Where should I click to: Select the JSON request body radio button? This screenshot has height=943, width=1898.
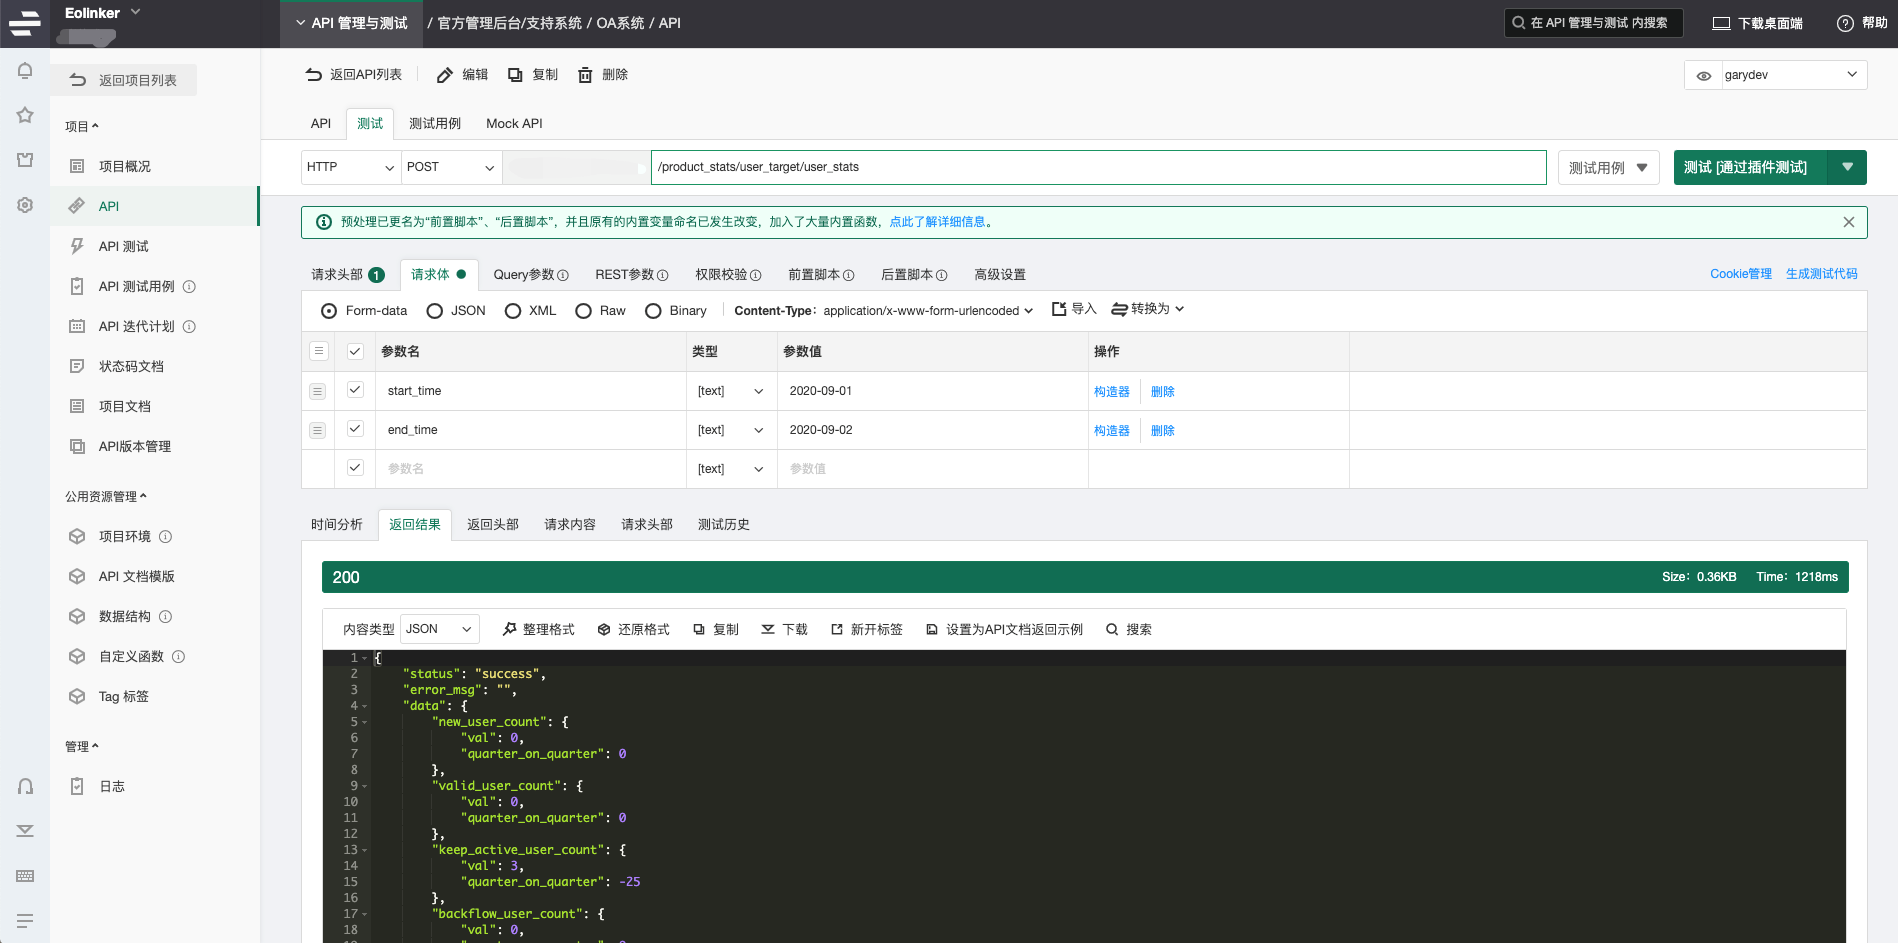435,311
